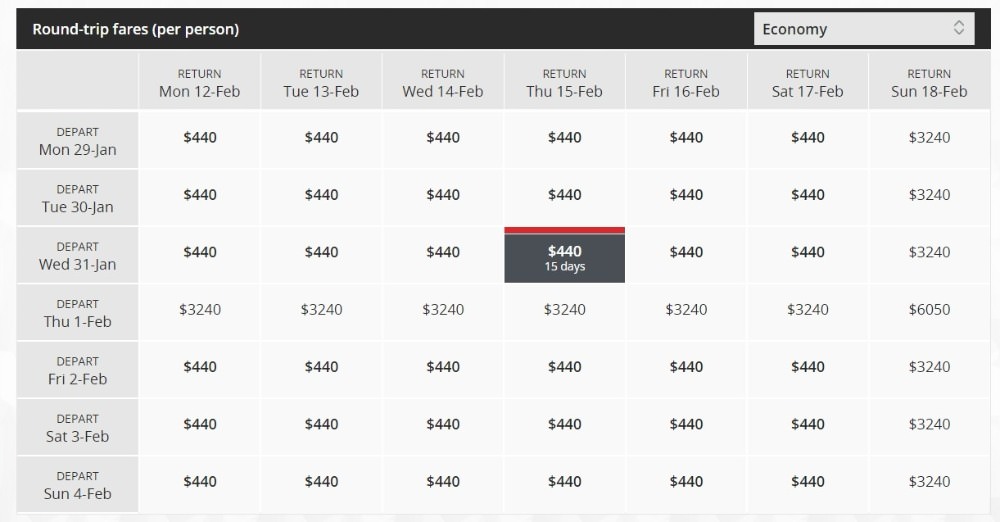Choose $3240 fare departing 1-Feb returning 15-Feb
The height and width of the screenshot is (522, 1000).
(x=564, y=310)
